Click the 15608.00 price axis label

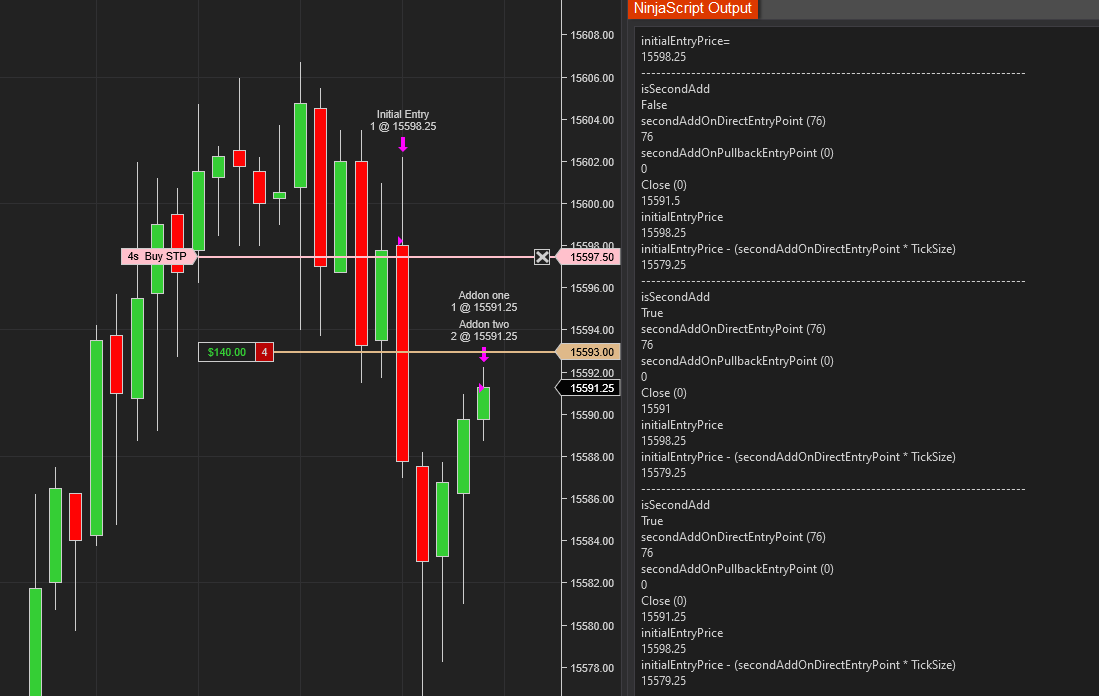coord(592,35)
